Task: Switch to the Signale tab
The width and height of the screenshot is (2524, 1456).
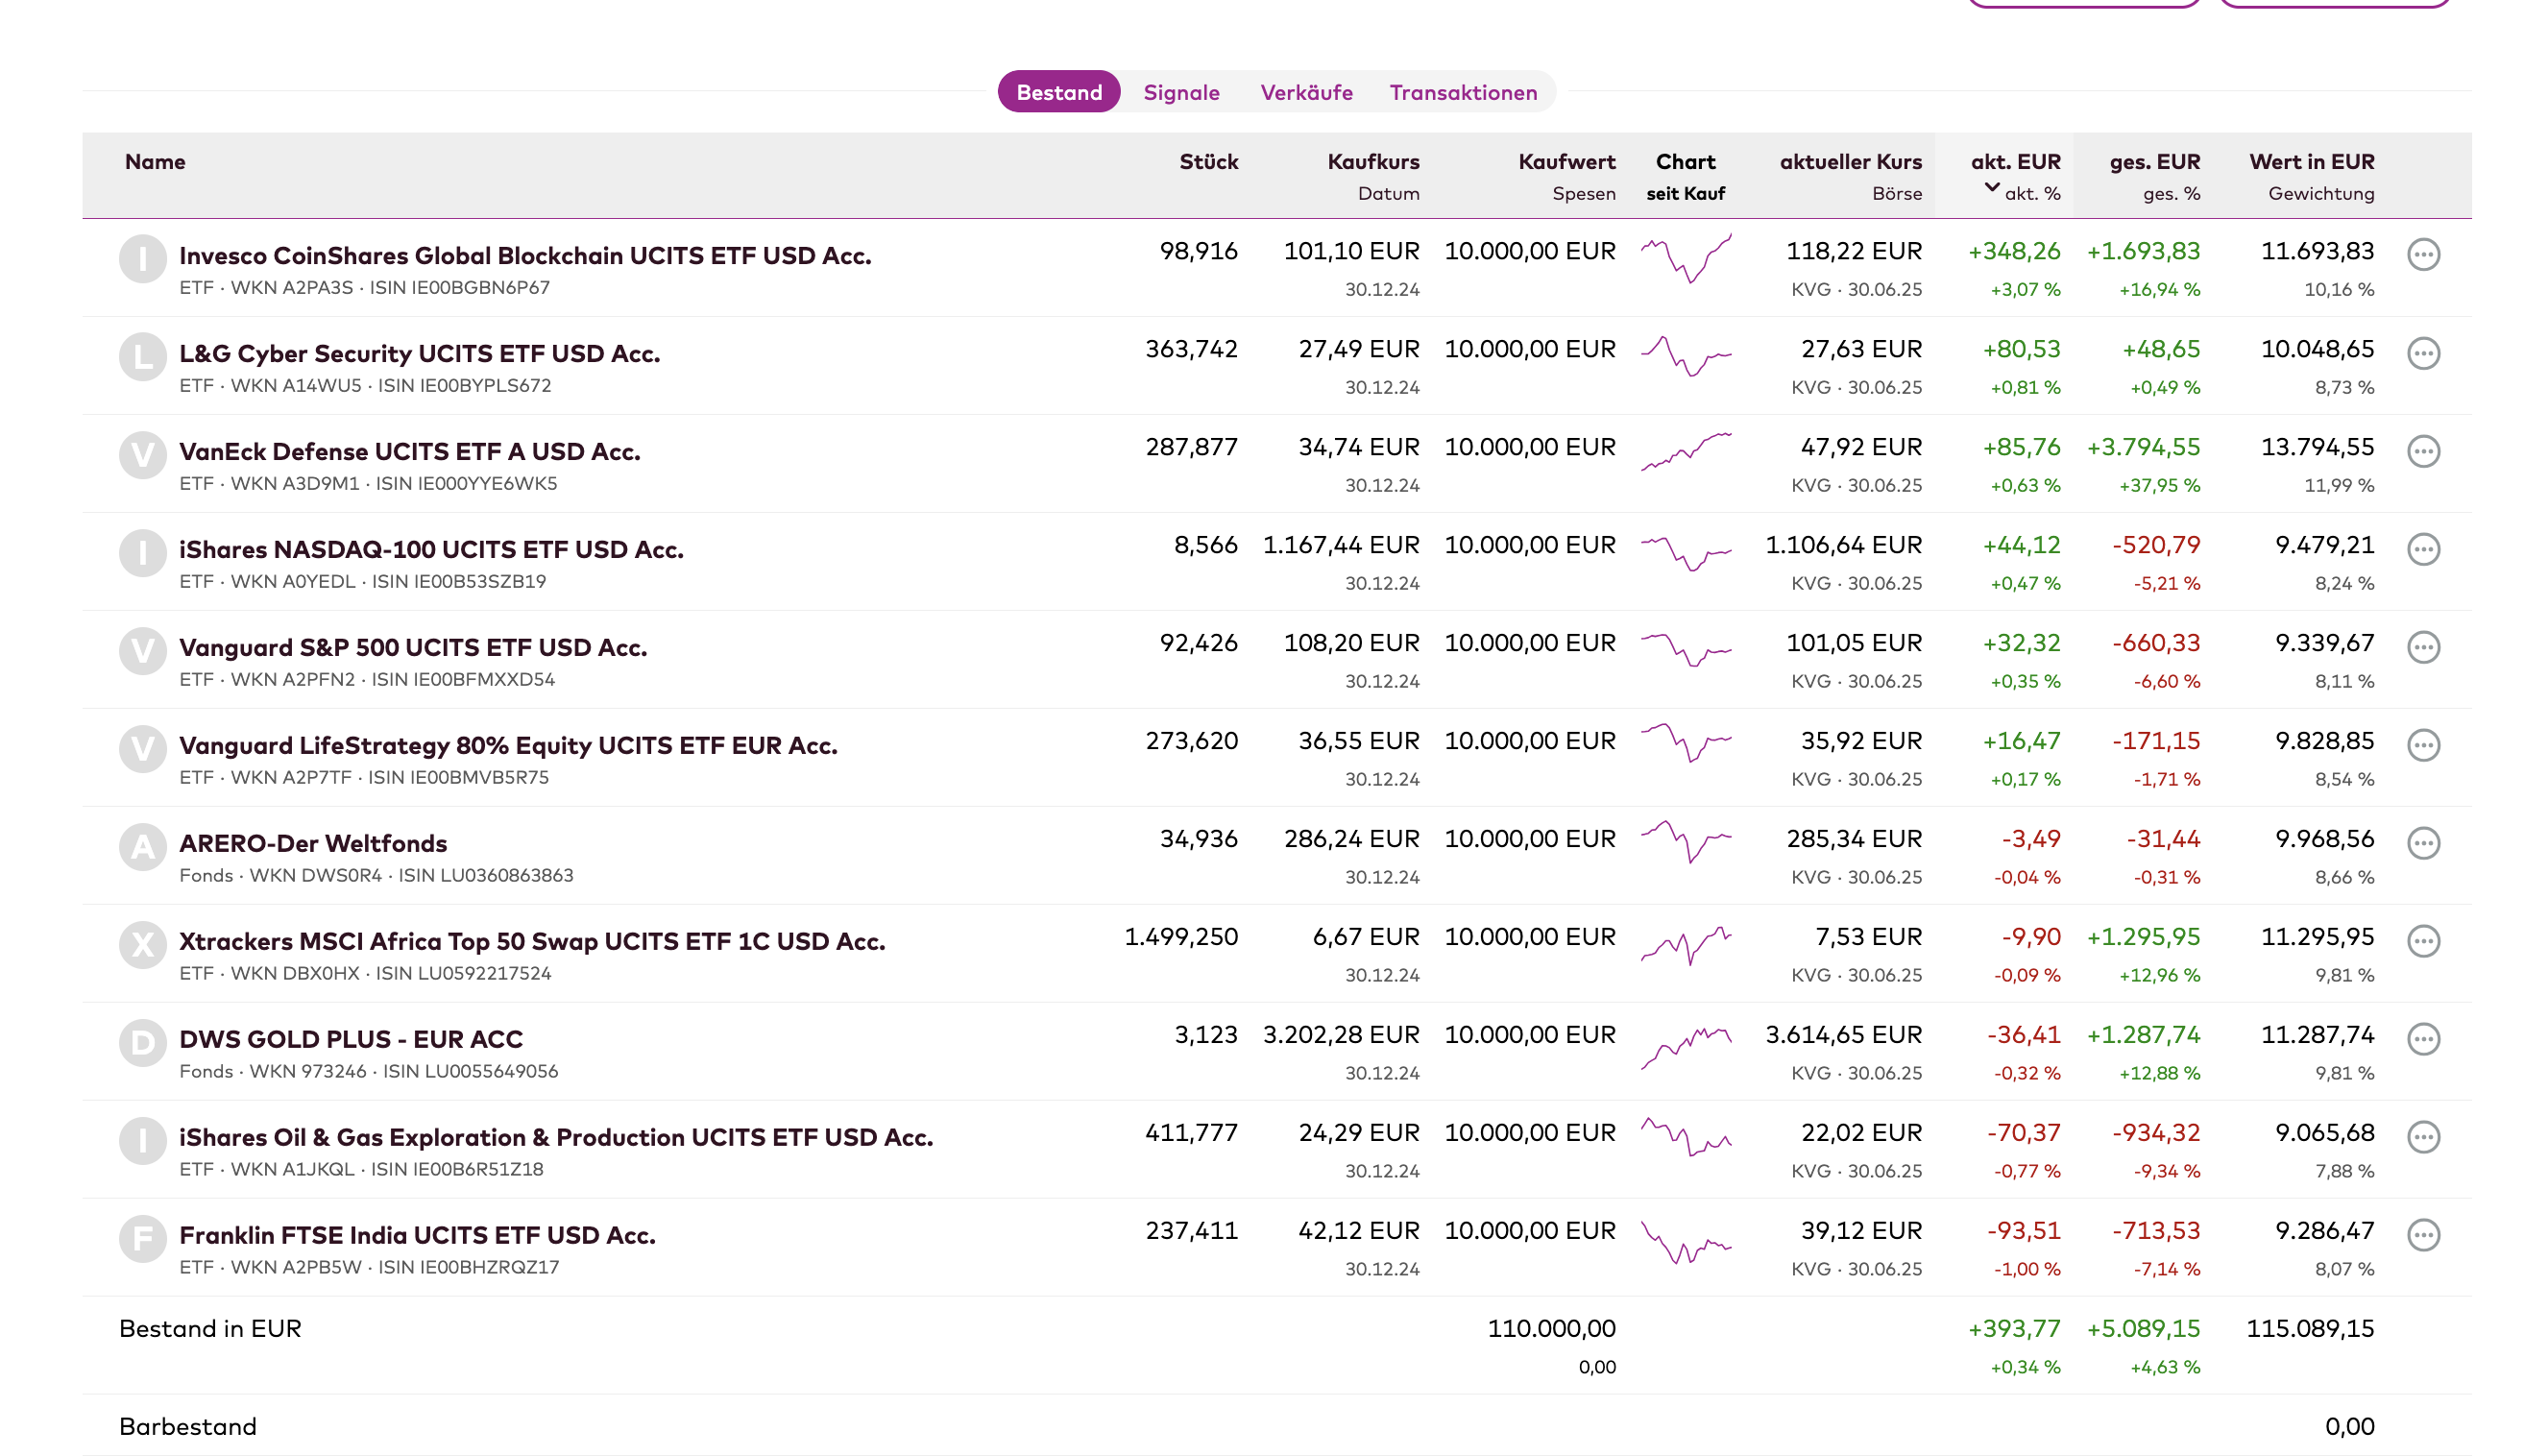Action: (1181, 92)
